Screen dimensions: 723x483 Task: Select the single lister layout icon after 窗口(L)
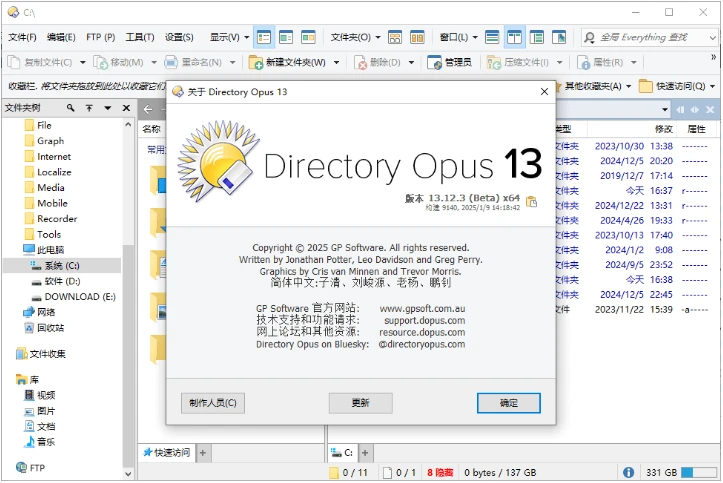[x=492, y=37]
